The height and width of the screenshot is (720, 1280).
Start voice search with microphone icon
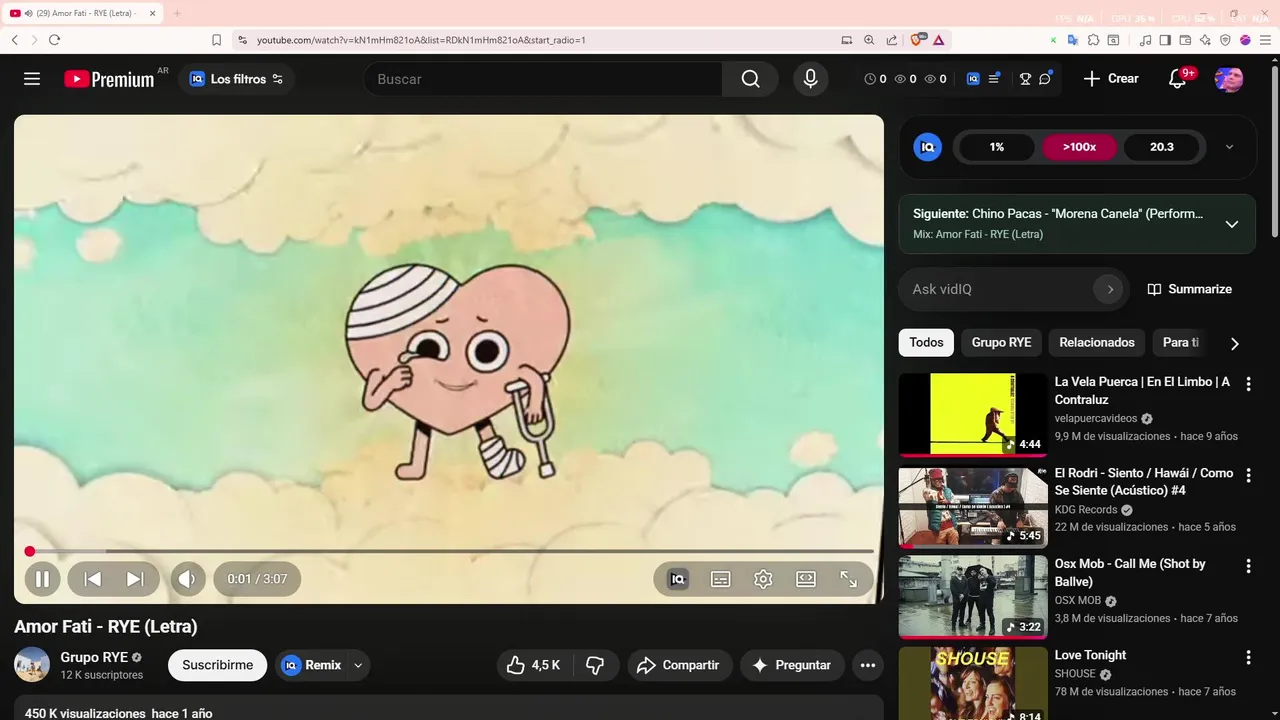(x=810, y=79)
